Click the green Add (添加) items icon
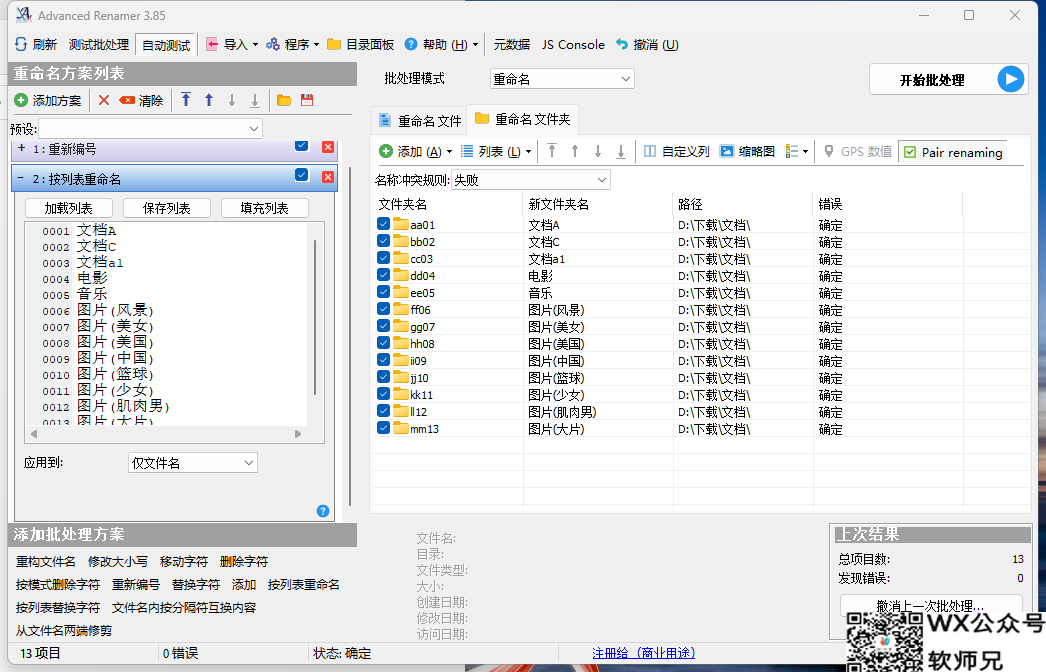Screen dimensions: 1046x672 point(386,151)
